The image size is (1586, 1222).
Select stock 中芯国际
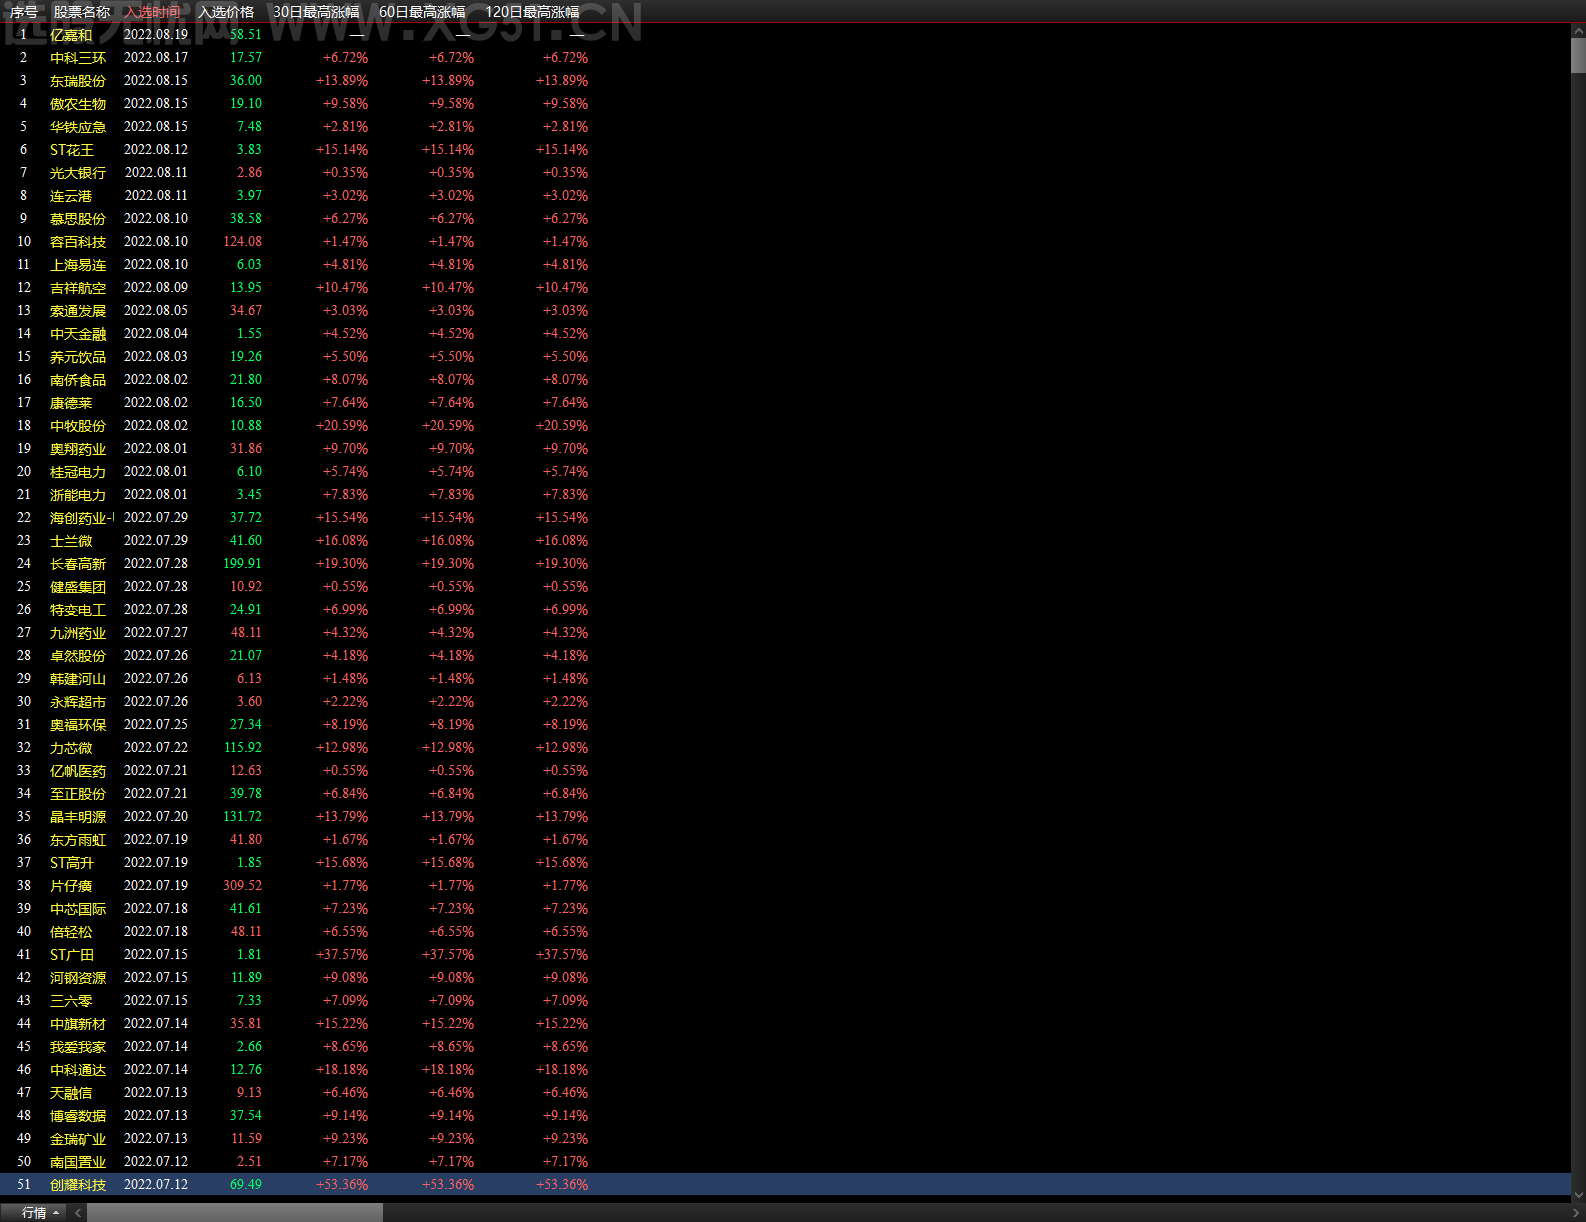coord(78,909)
